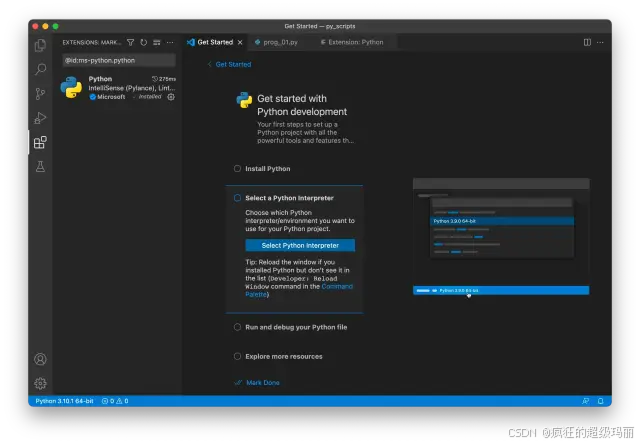Expand the Install Python step
This screenshot has height=444, width=640.
(x=268, y=169)
